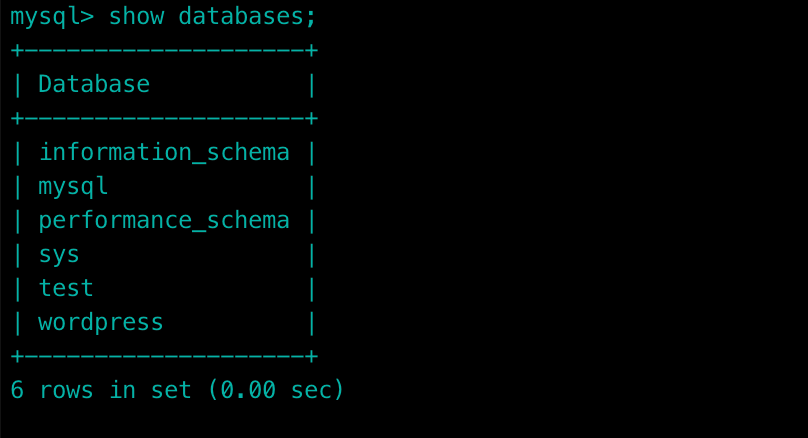Click the number 6 in the result summary
The height and width of the screenshot is (438, 808).
(17, 391)
